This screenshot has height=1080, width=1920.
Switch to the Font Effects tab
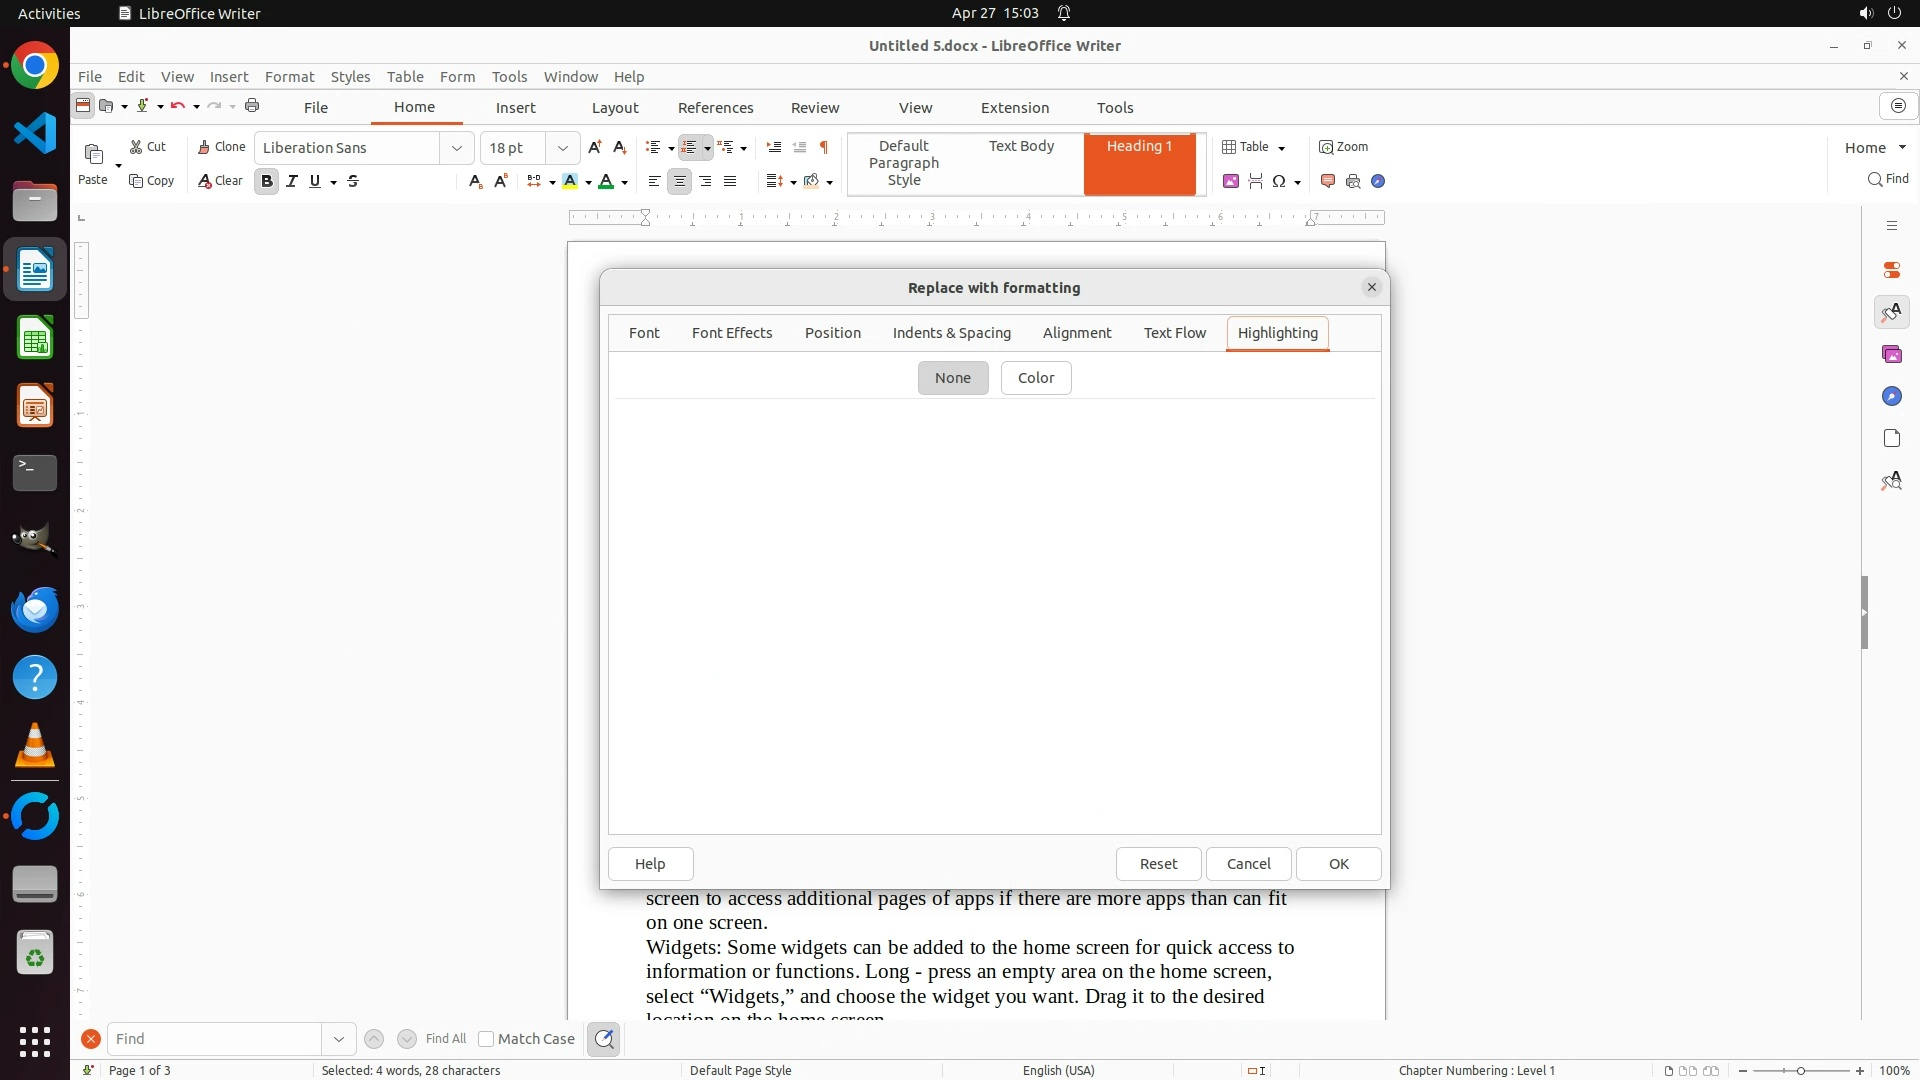(x=731, y=333)
